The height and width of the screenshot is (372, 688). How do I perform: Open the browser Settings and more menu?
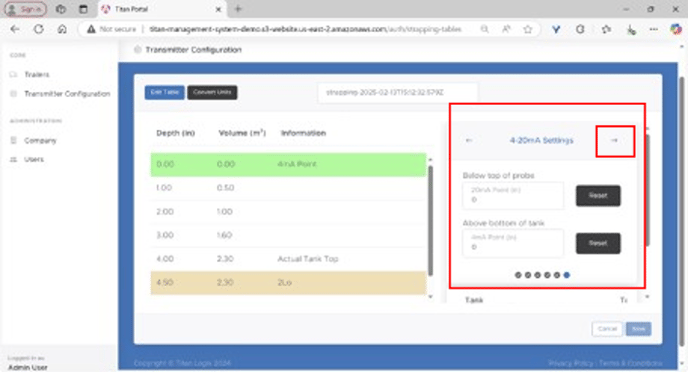(x=654, y=29)
